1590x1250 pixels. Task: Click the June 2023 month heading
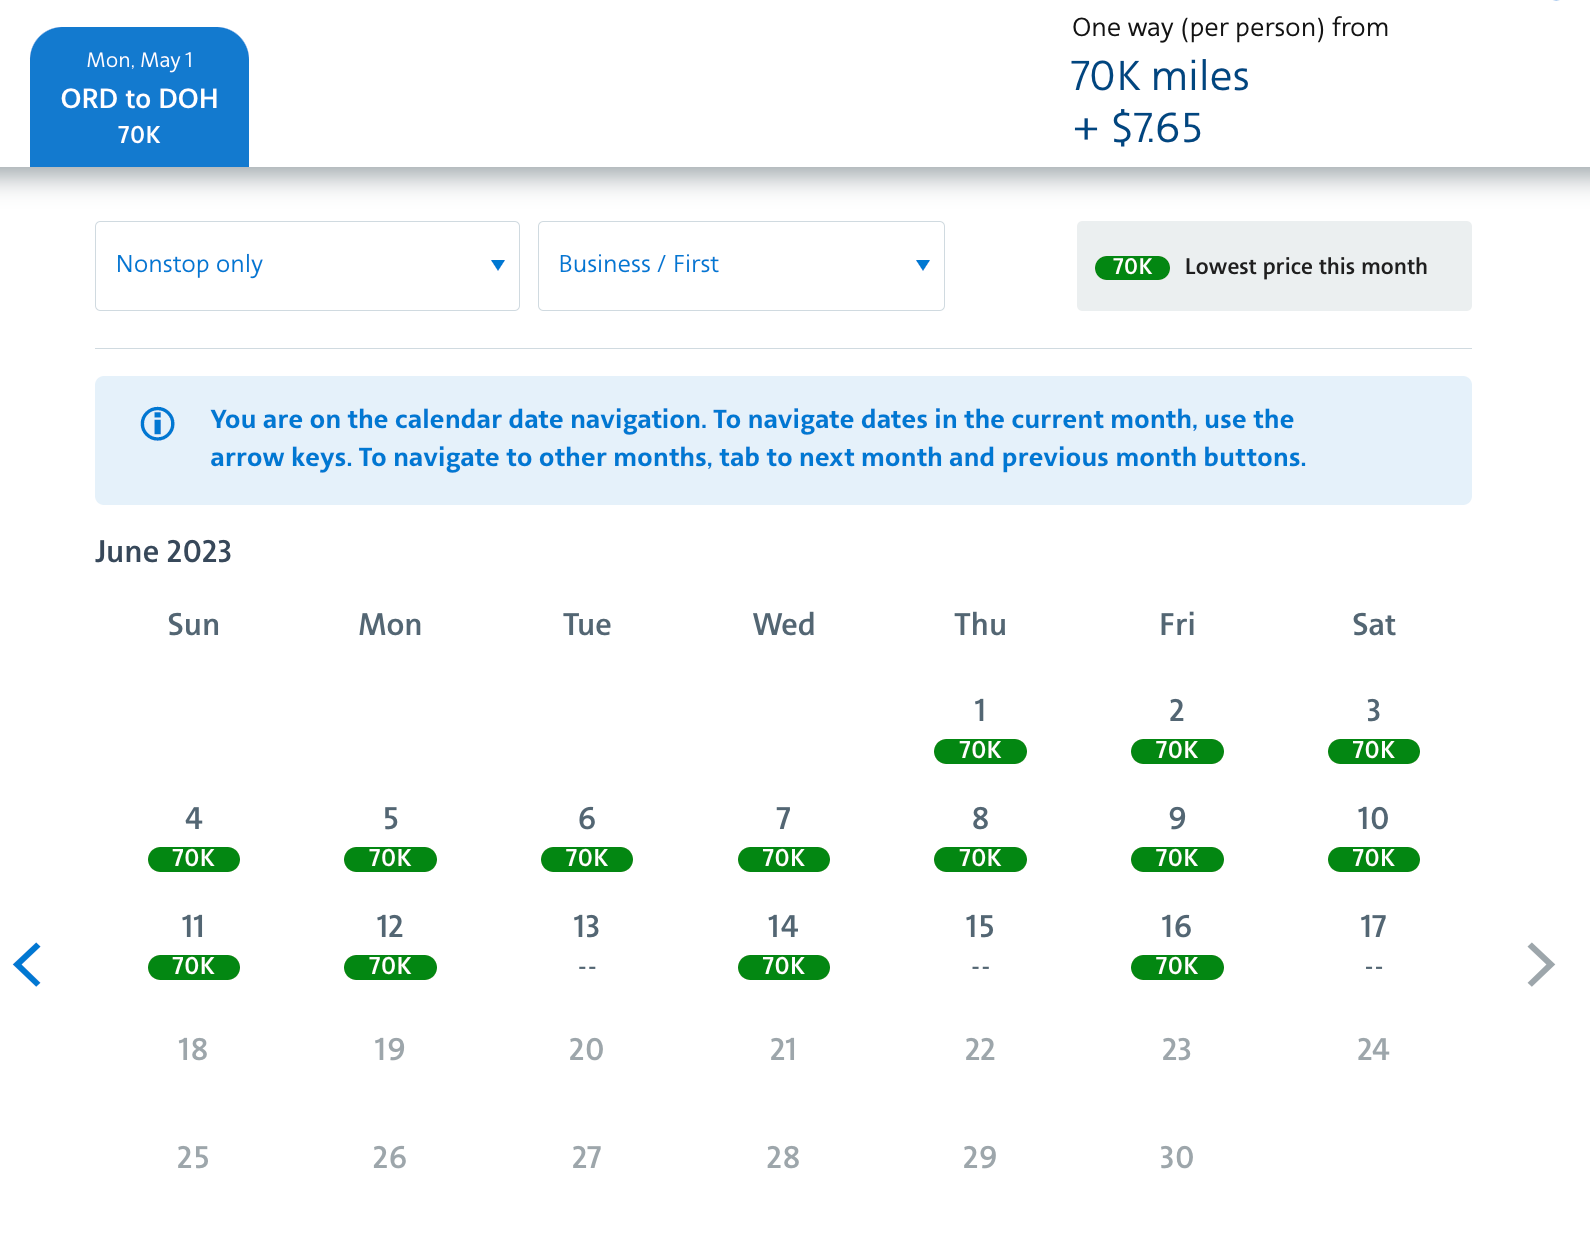(163, 552)
